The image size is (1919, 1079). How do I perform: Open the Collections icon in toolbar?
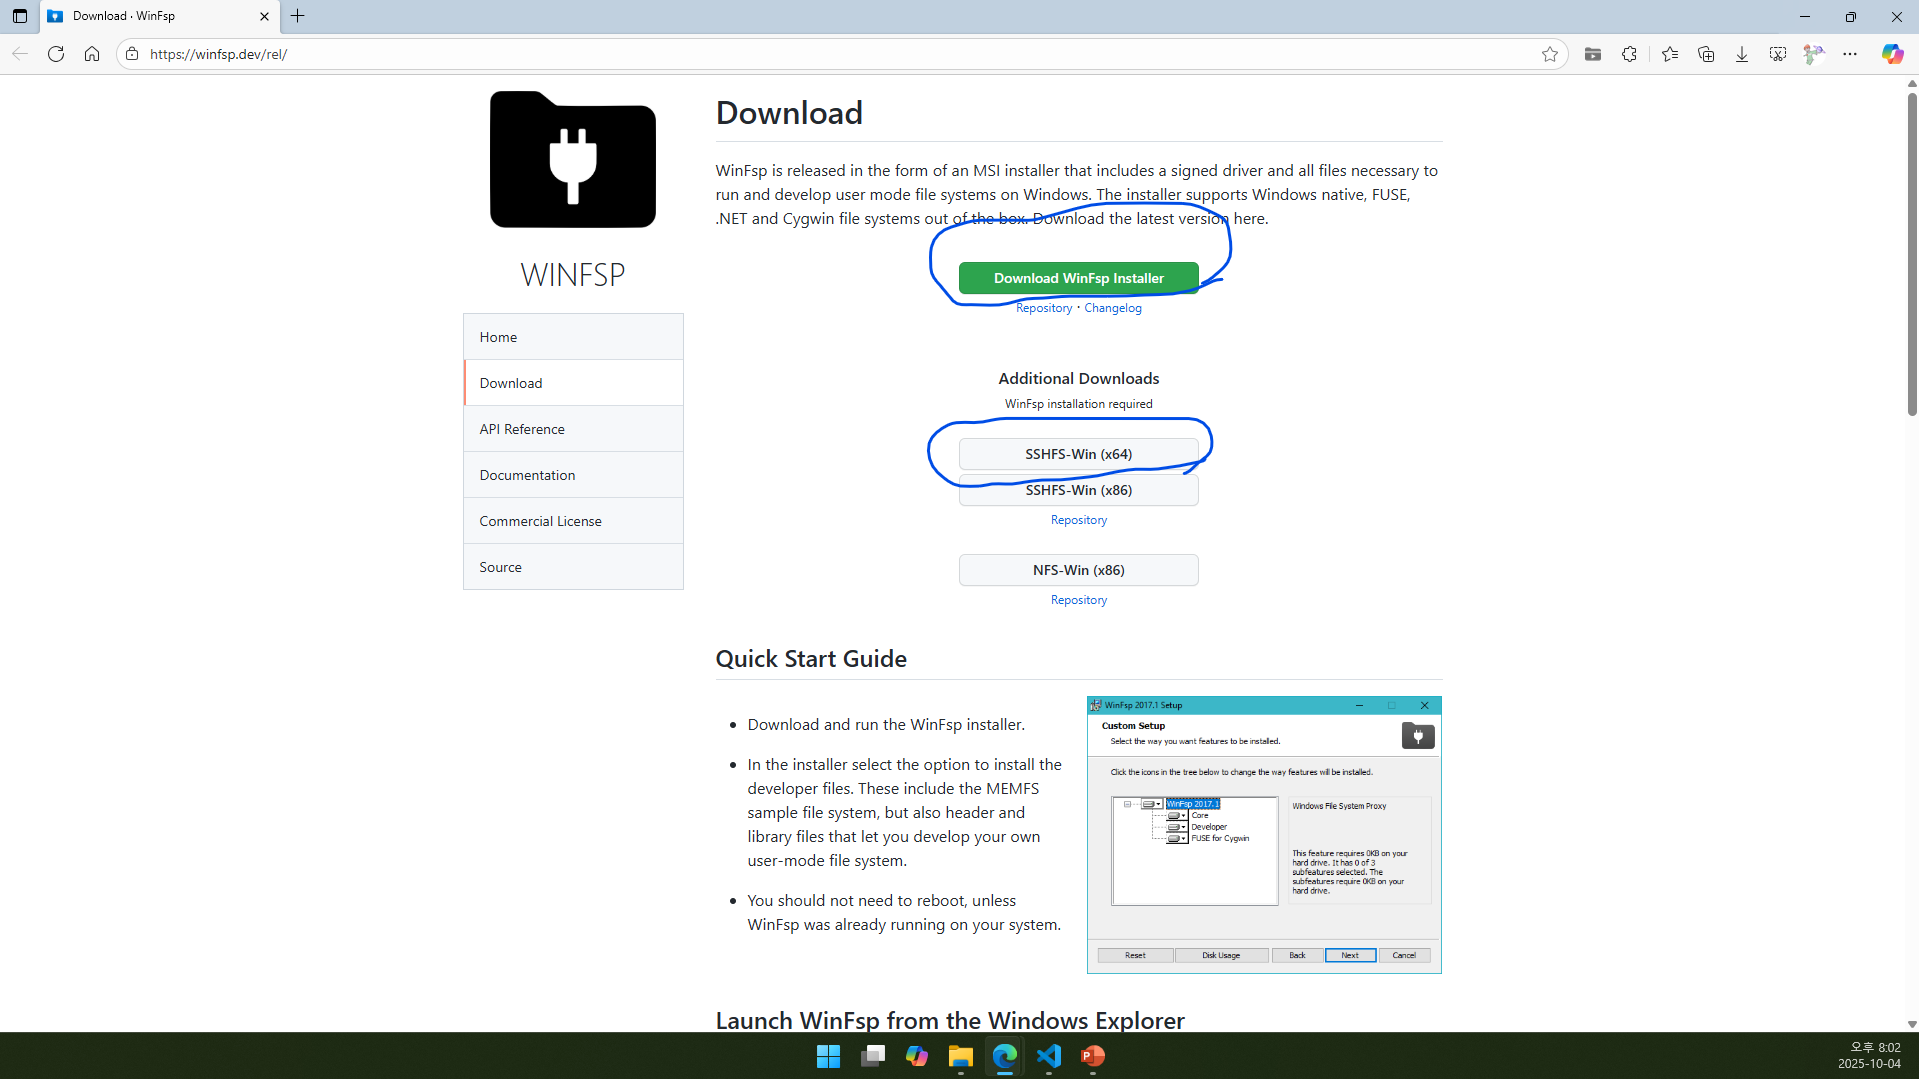point(1706,54)
